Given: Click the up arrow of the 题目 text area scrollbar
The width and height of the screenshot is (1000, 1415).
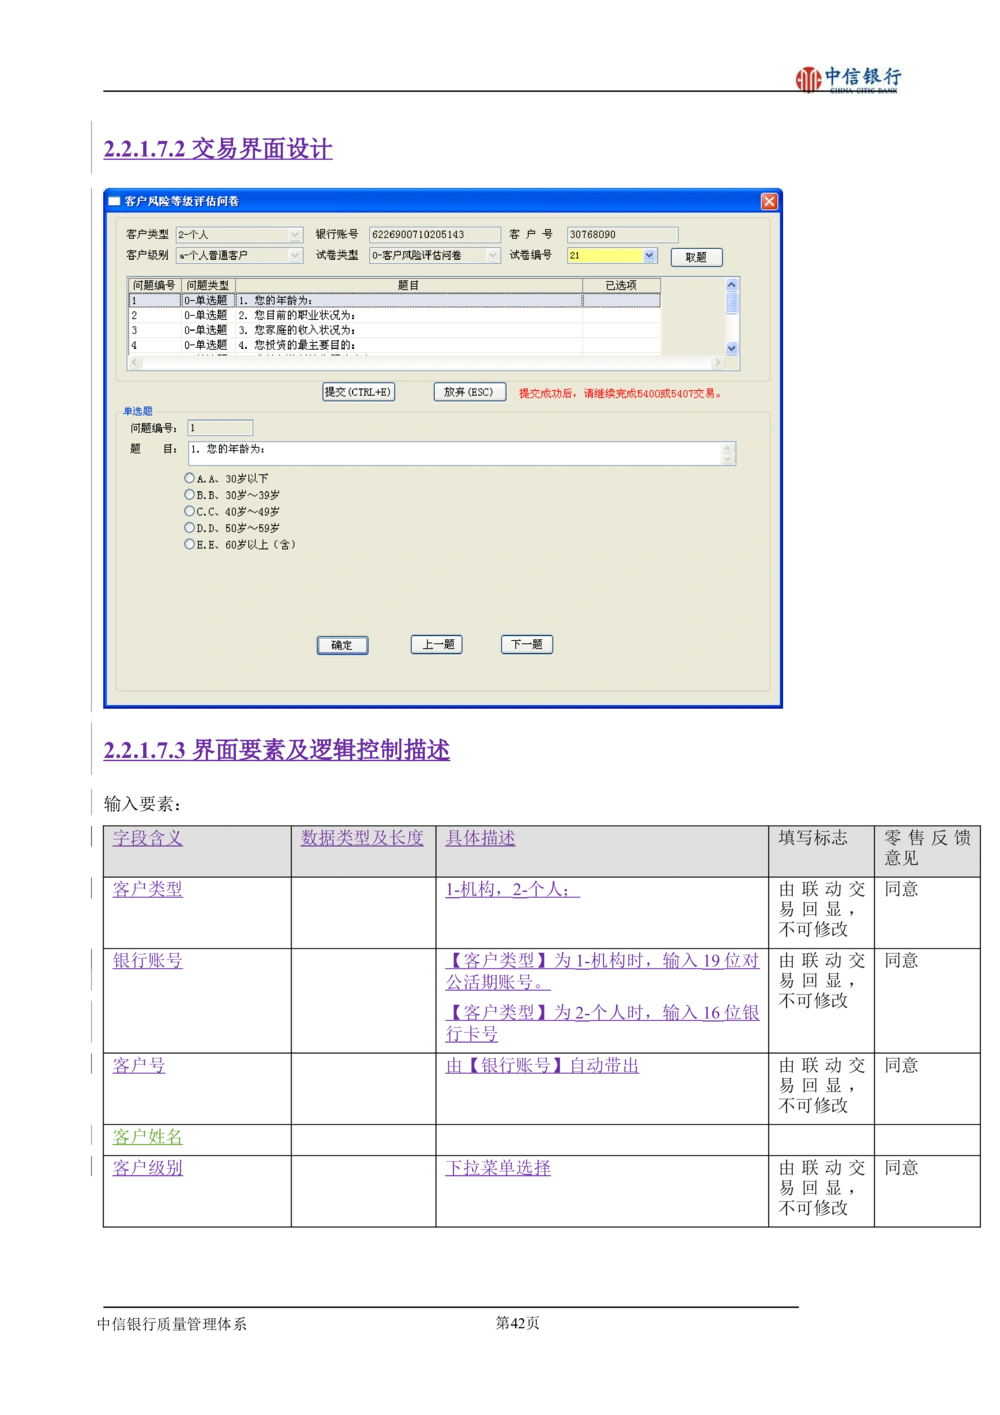Looking at the screenshot, I should [x=728, y=447].
